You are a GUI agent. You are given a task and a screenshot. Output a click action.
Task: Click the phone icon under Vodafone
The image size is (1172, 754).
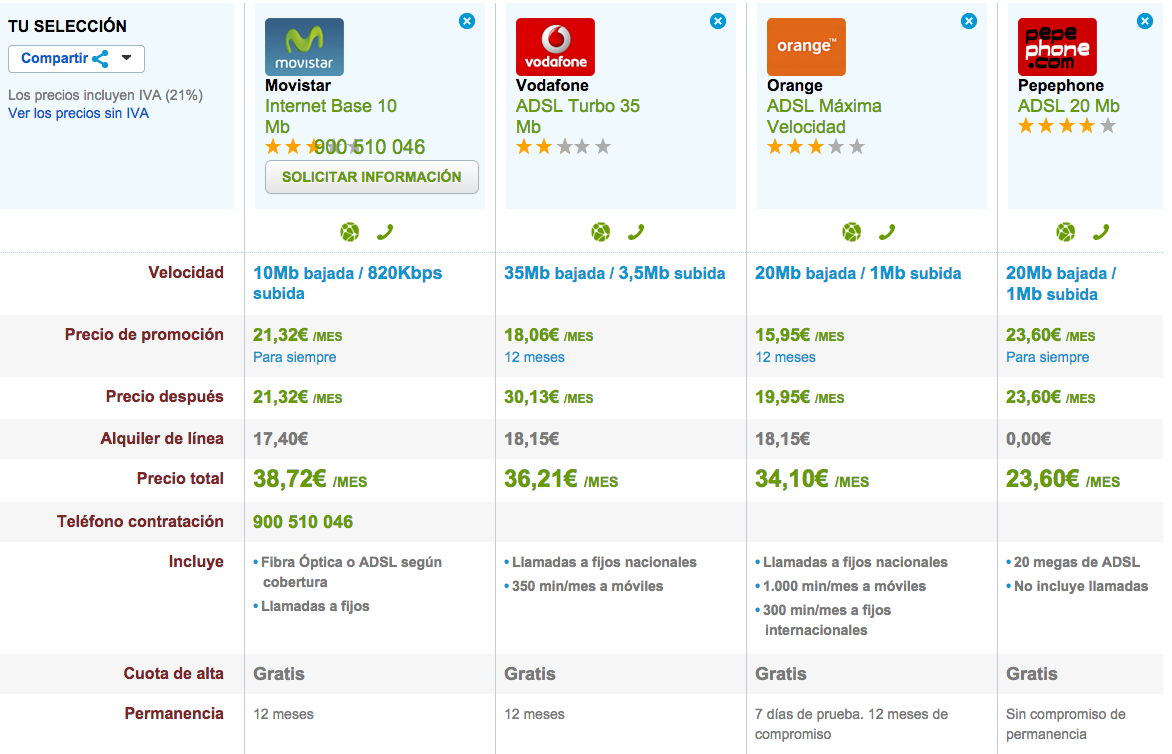636,232
